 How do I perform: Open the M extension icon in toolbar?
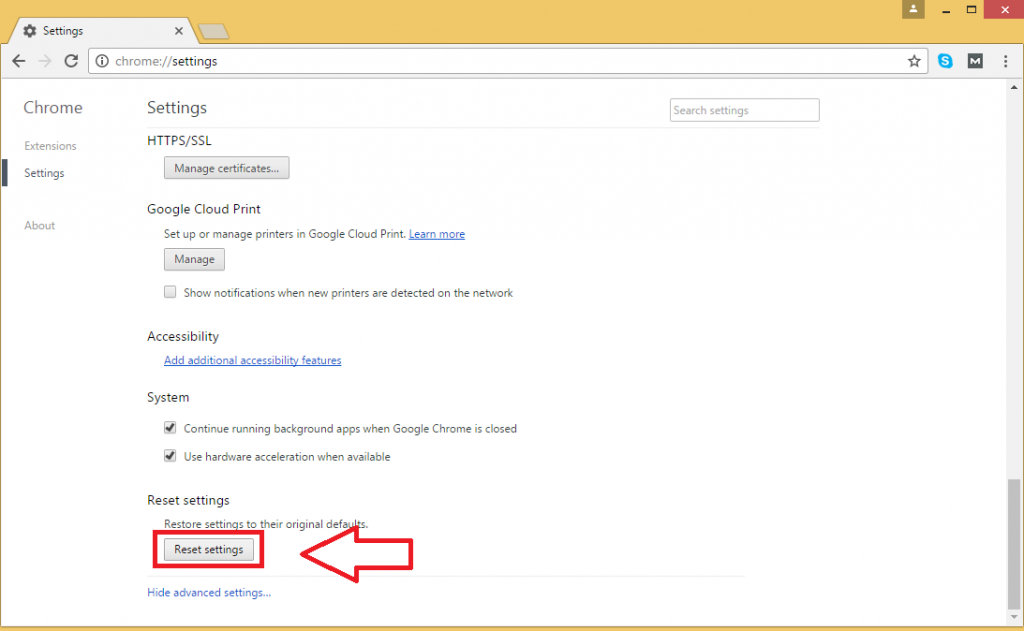pyautogui.click(x=975, y=61)
